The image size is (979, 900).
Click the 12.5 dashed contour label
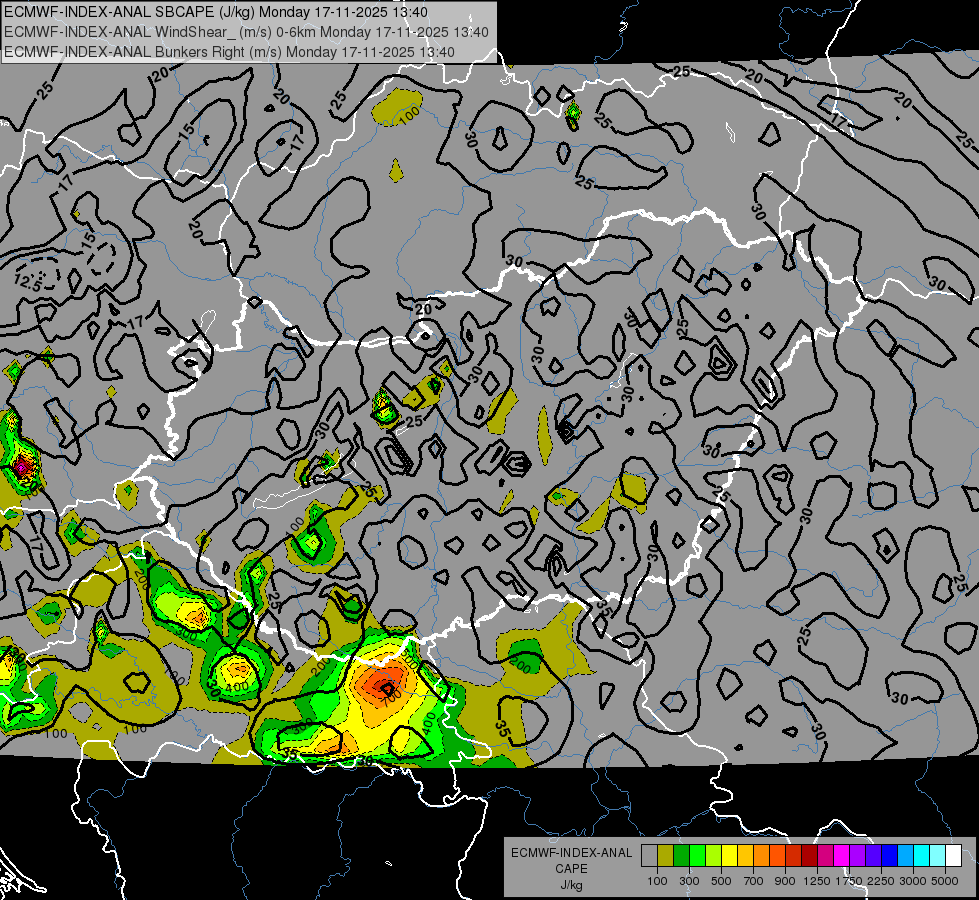pyautogui.click(x=27, y=282)
